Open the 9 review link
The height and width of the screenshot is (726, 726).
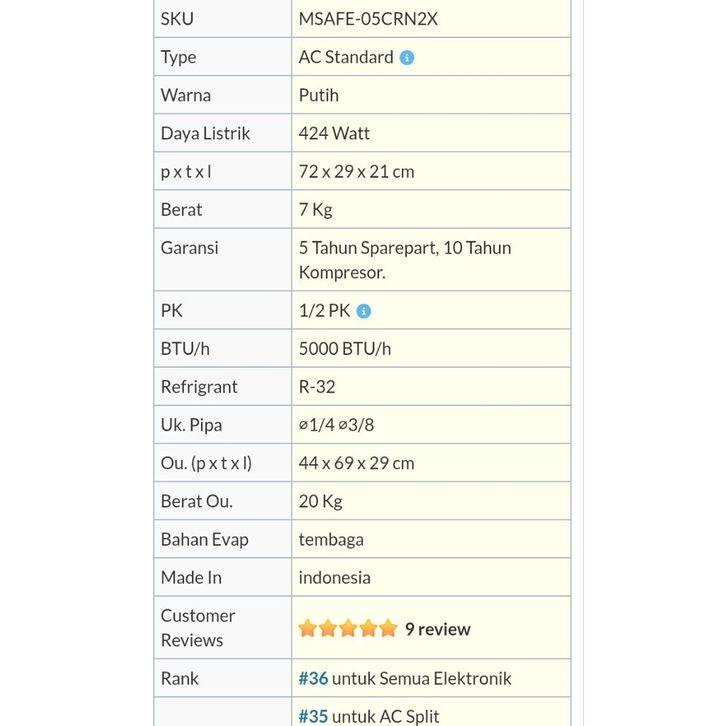(x=437, y=629)
